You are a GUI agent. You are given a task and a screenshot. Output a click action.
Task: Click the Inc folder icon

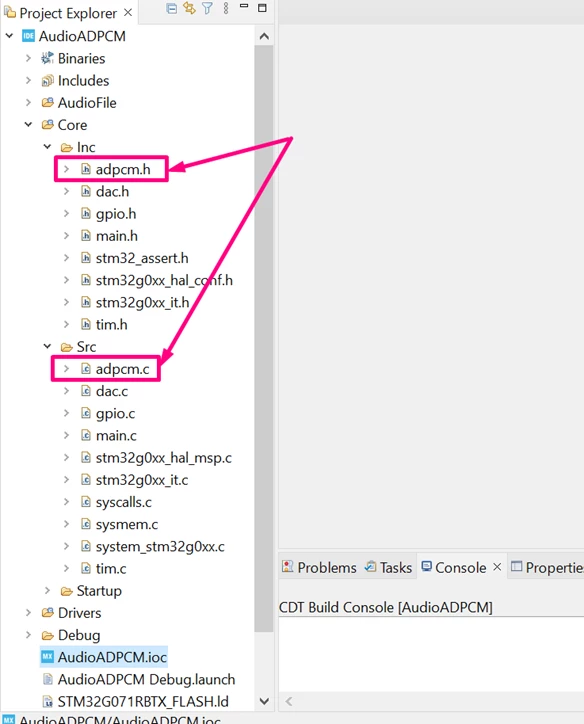point(66,147)
